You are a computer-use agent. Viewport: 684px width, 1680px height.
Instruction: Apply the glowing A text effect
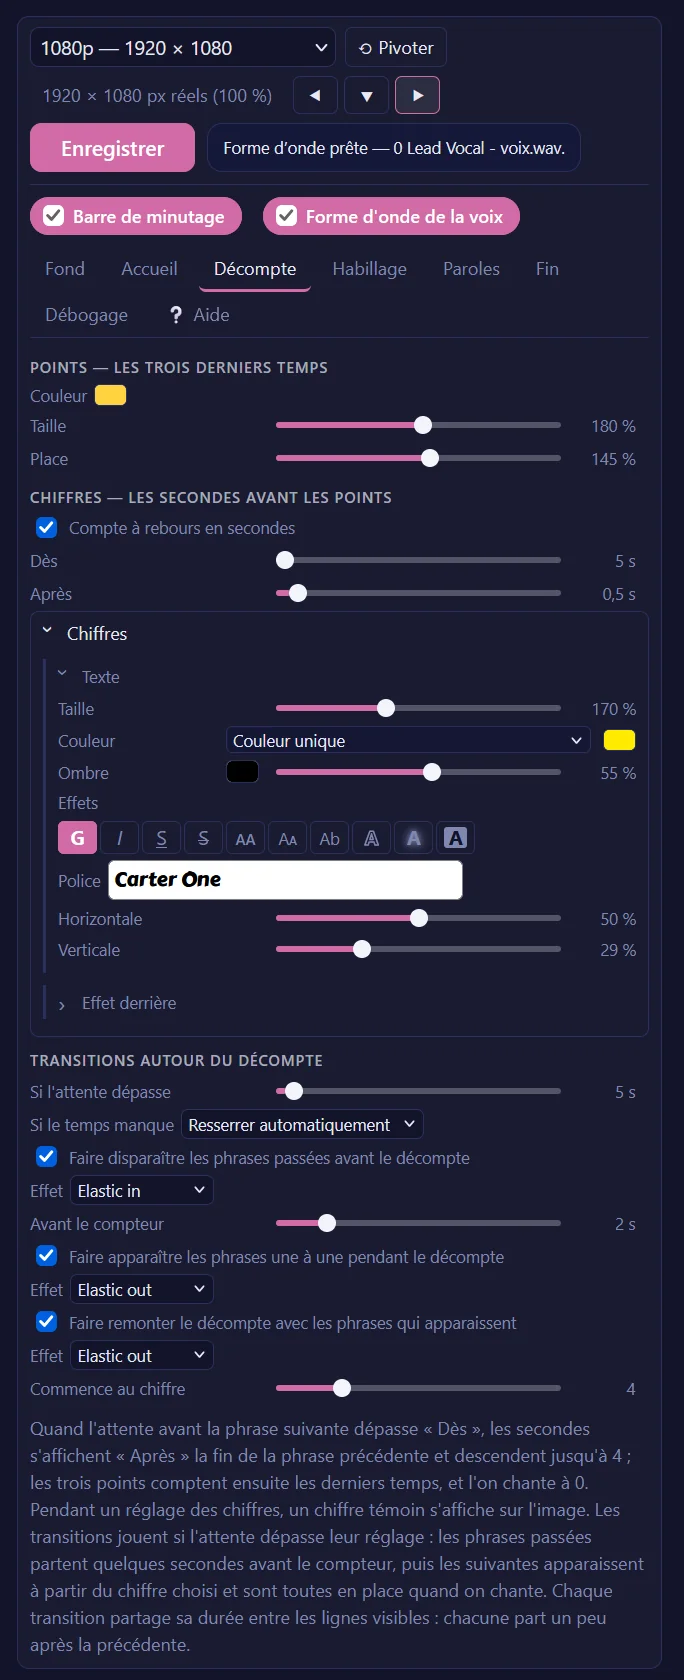pyautogui.click(x=413, y=838)
